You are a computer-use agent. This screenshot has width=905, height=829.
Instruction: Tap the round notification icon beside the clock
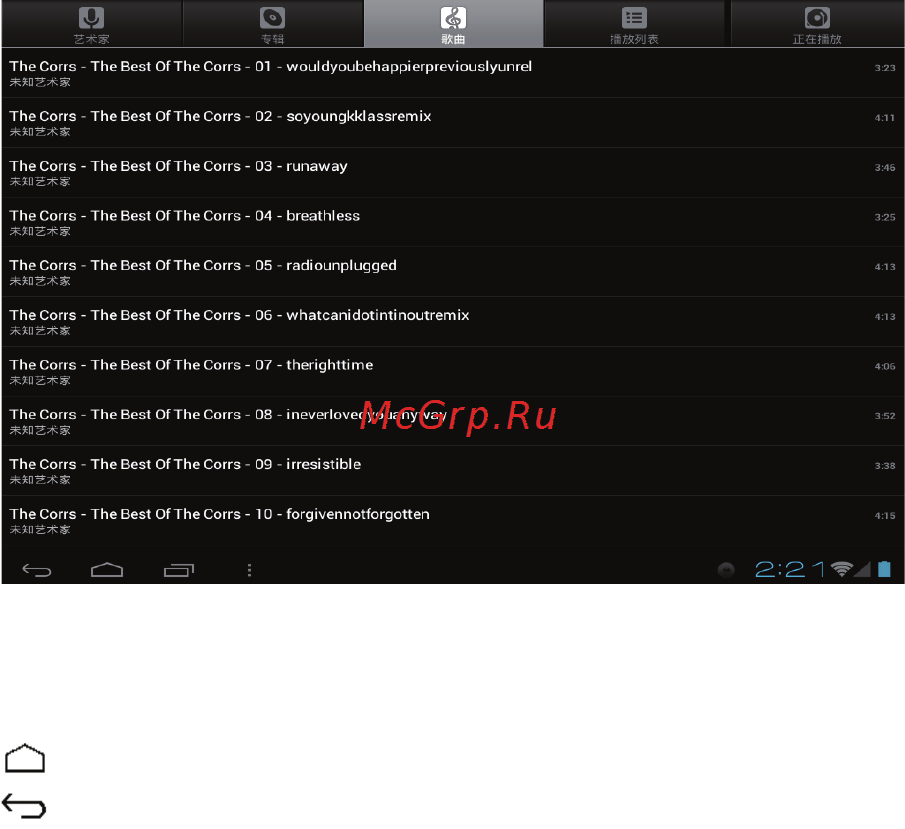[x=726, y=570]
